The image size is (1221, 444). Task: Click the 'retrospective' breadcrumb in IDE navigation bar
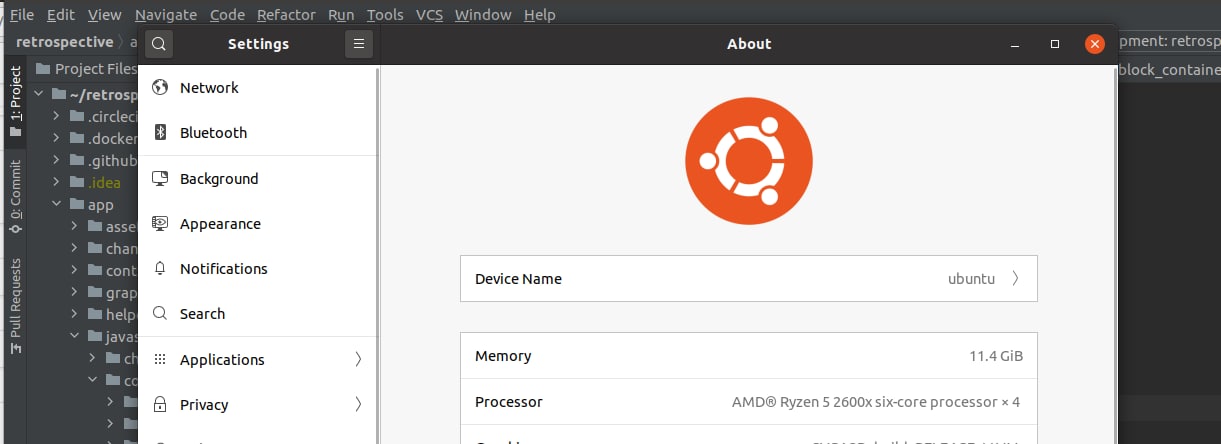(64, 42)
